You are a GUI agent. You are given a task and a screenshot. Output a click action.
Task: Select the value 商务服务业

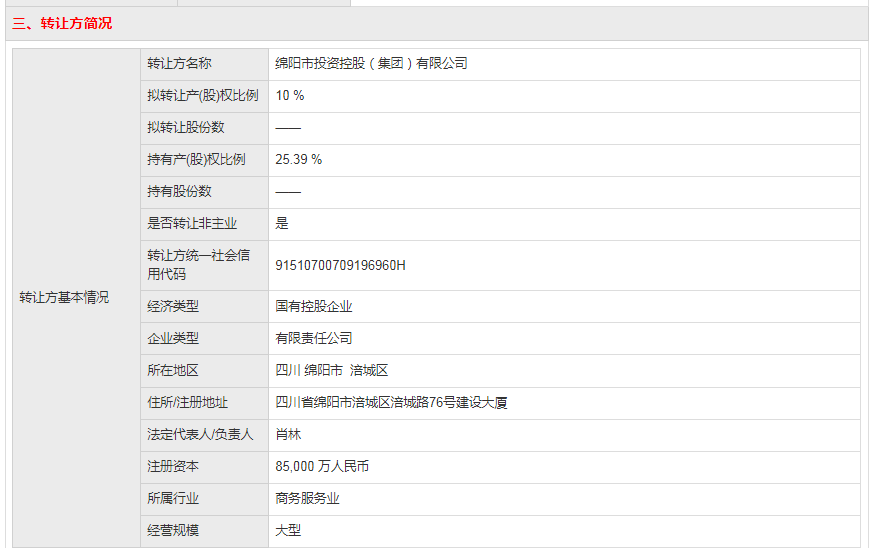[307, 498]
